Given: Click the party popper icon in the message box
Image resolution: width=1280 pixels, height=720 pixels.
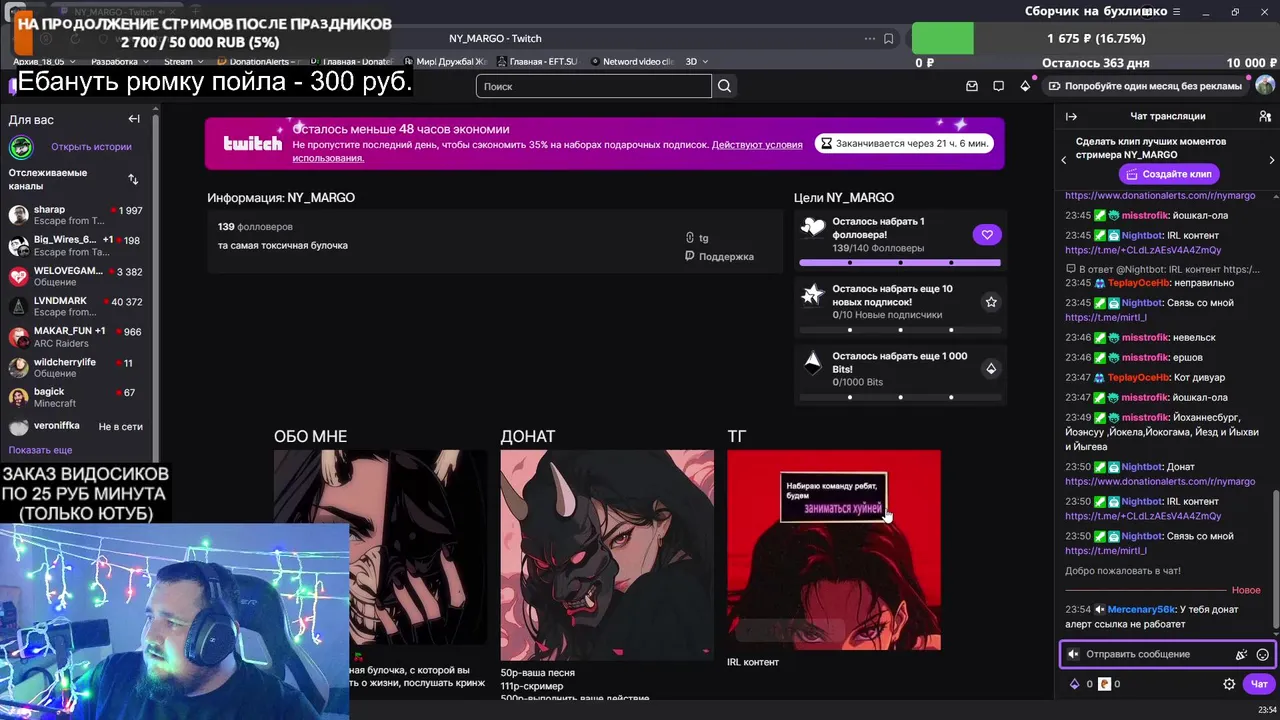Looking at the screenshot, I should click(1241, 654).
